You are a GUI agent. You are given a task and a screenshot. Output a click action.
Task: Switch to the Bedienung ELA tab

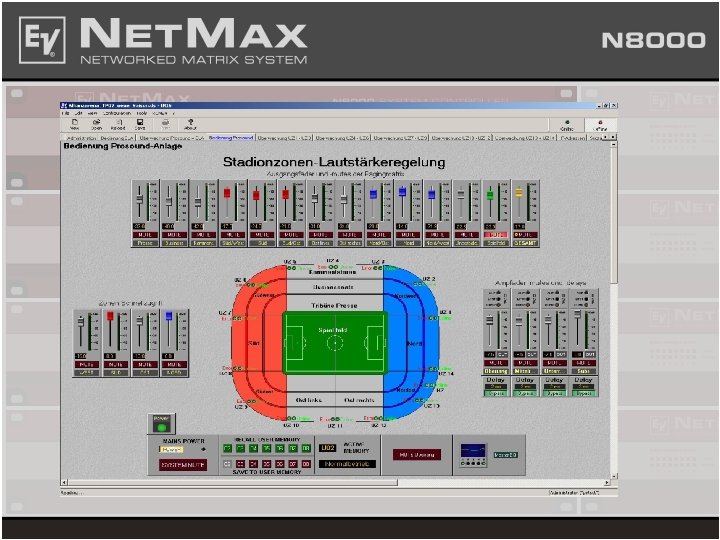[117, 138]
